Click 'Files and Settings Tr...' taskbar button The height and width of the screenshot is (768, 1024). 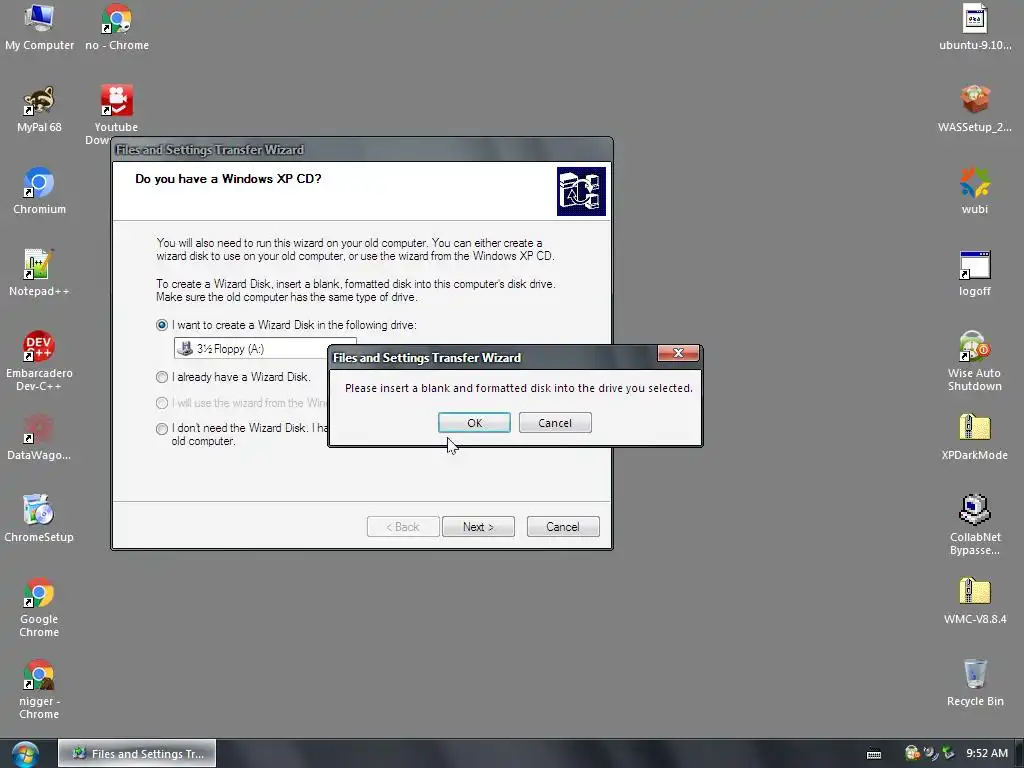137,754
